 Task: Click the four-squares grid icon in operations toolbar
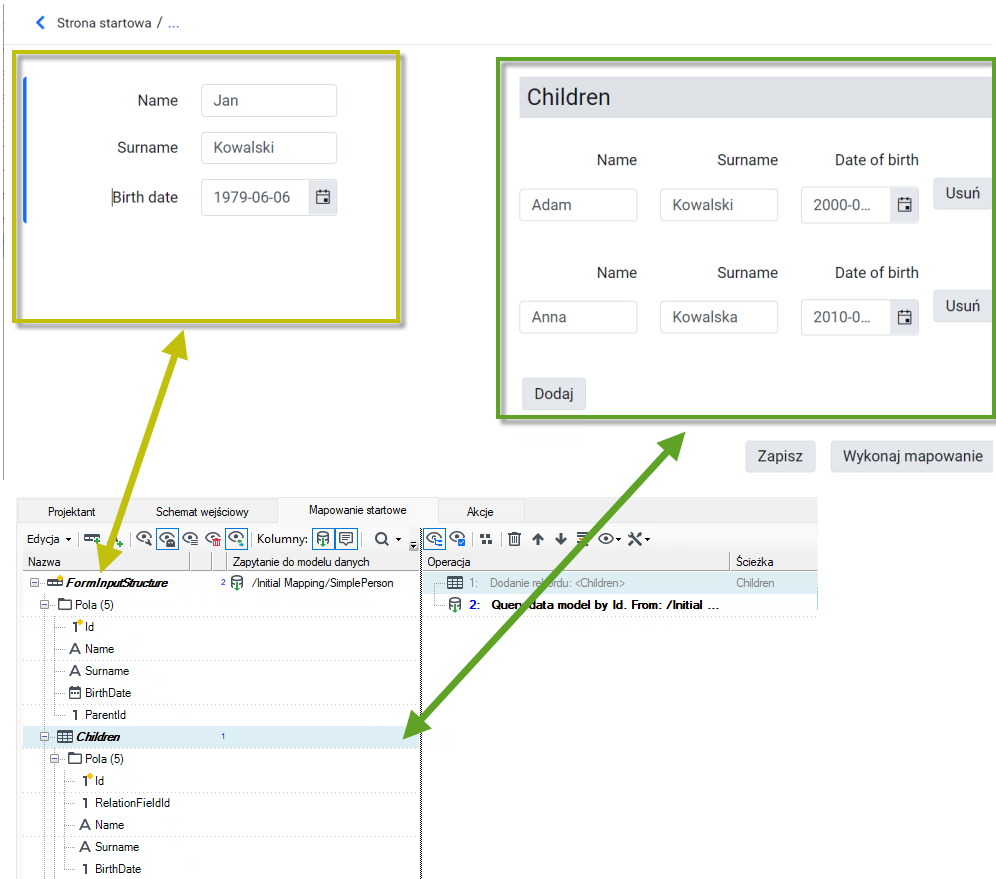[486, 539]
